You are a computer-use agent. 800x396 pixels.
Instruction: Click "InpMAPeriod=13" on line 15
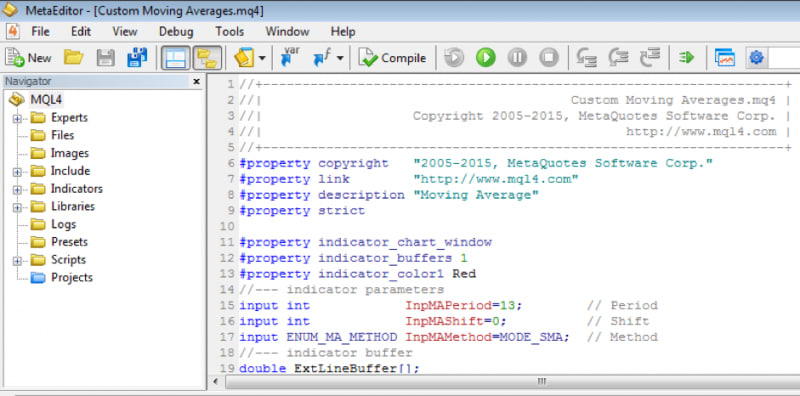point(460,306)
